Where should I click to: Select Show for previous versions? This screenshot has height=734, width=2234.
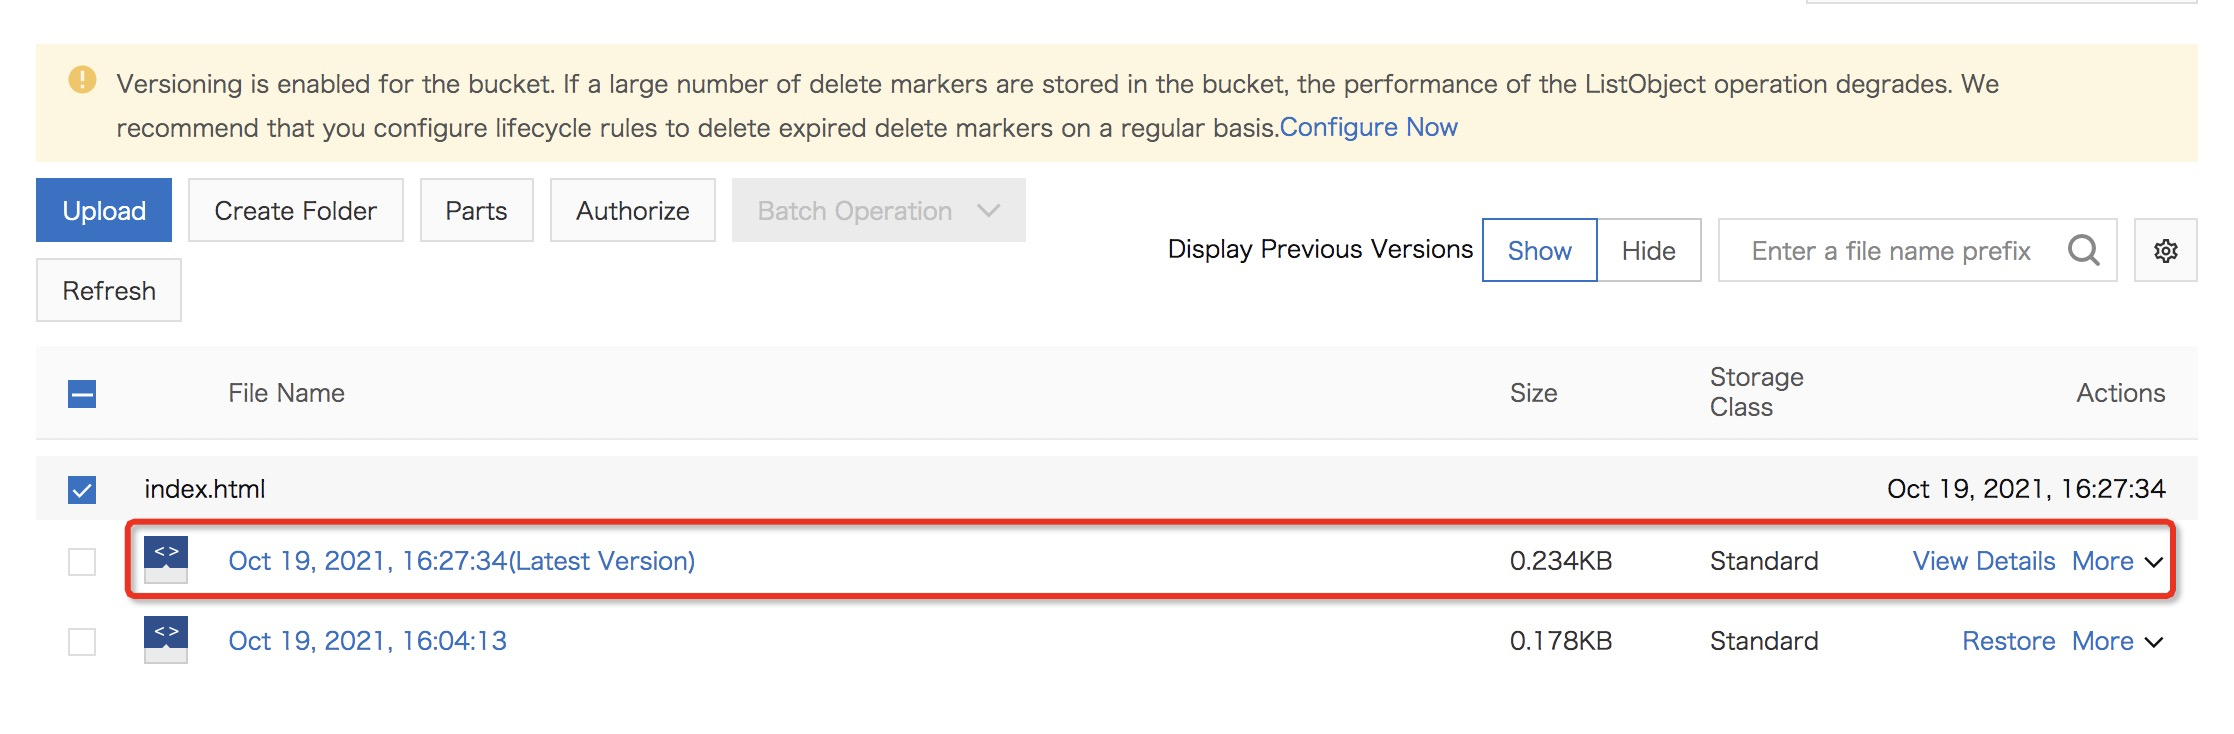(1539, 250)
